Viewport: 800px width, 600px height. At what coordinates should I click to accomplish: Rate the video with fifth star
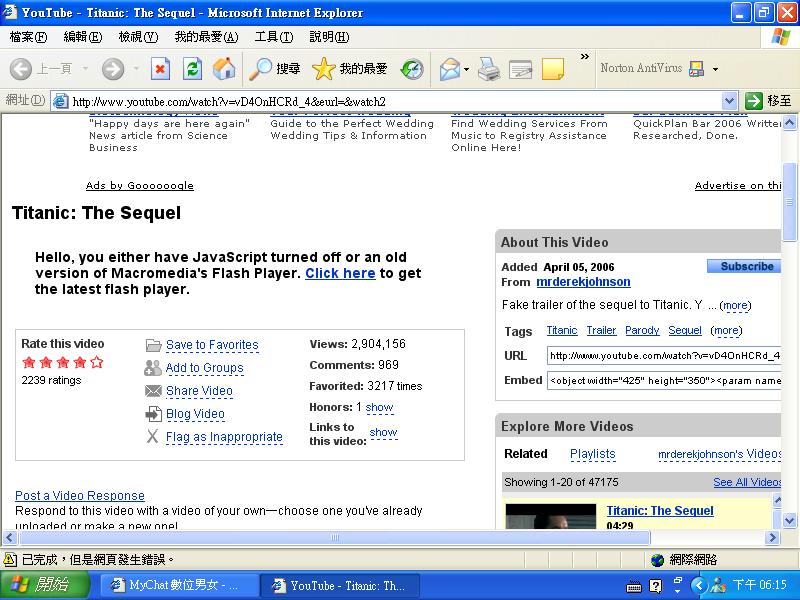(x=96, y=362)
